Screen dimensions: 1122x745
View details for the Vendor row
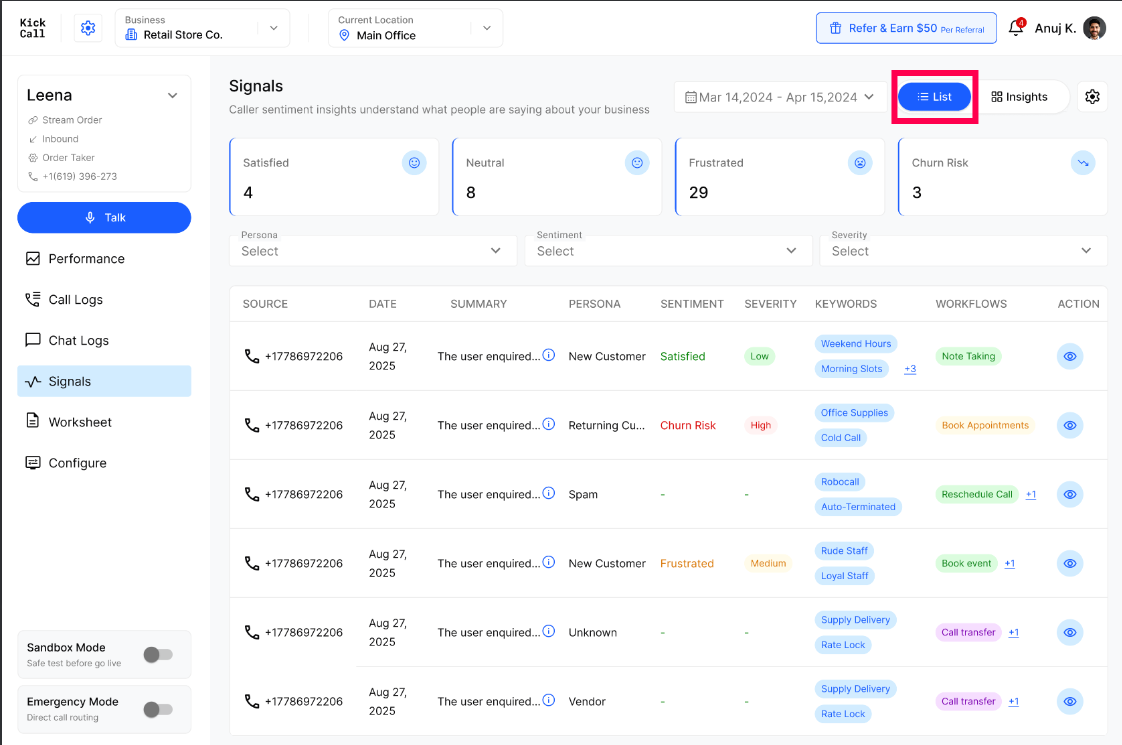[x=1070, y=701]
